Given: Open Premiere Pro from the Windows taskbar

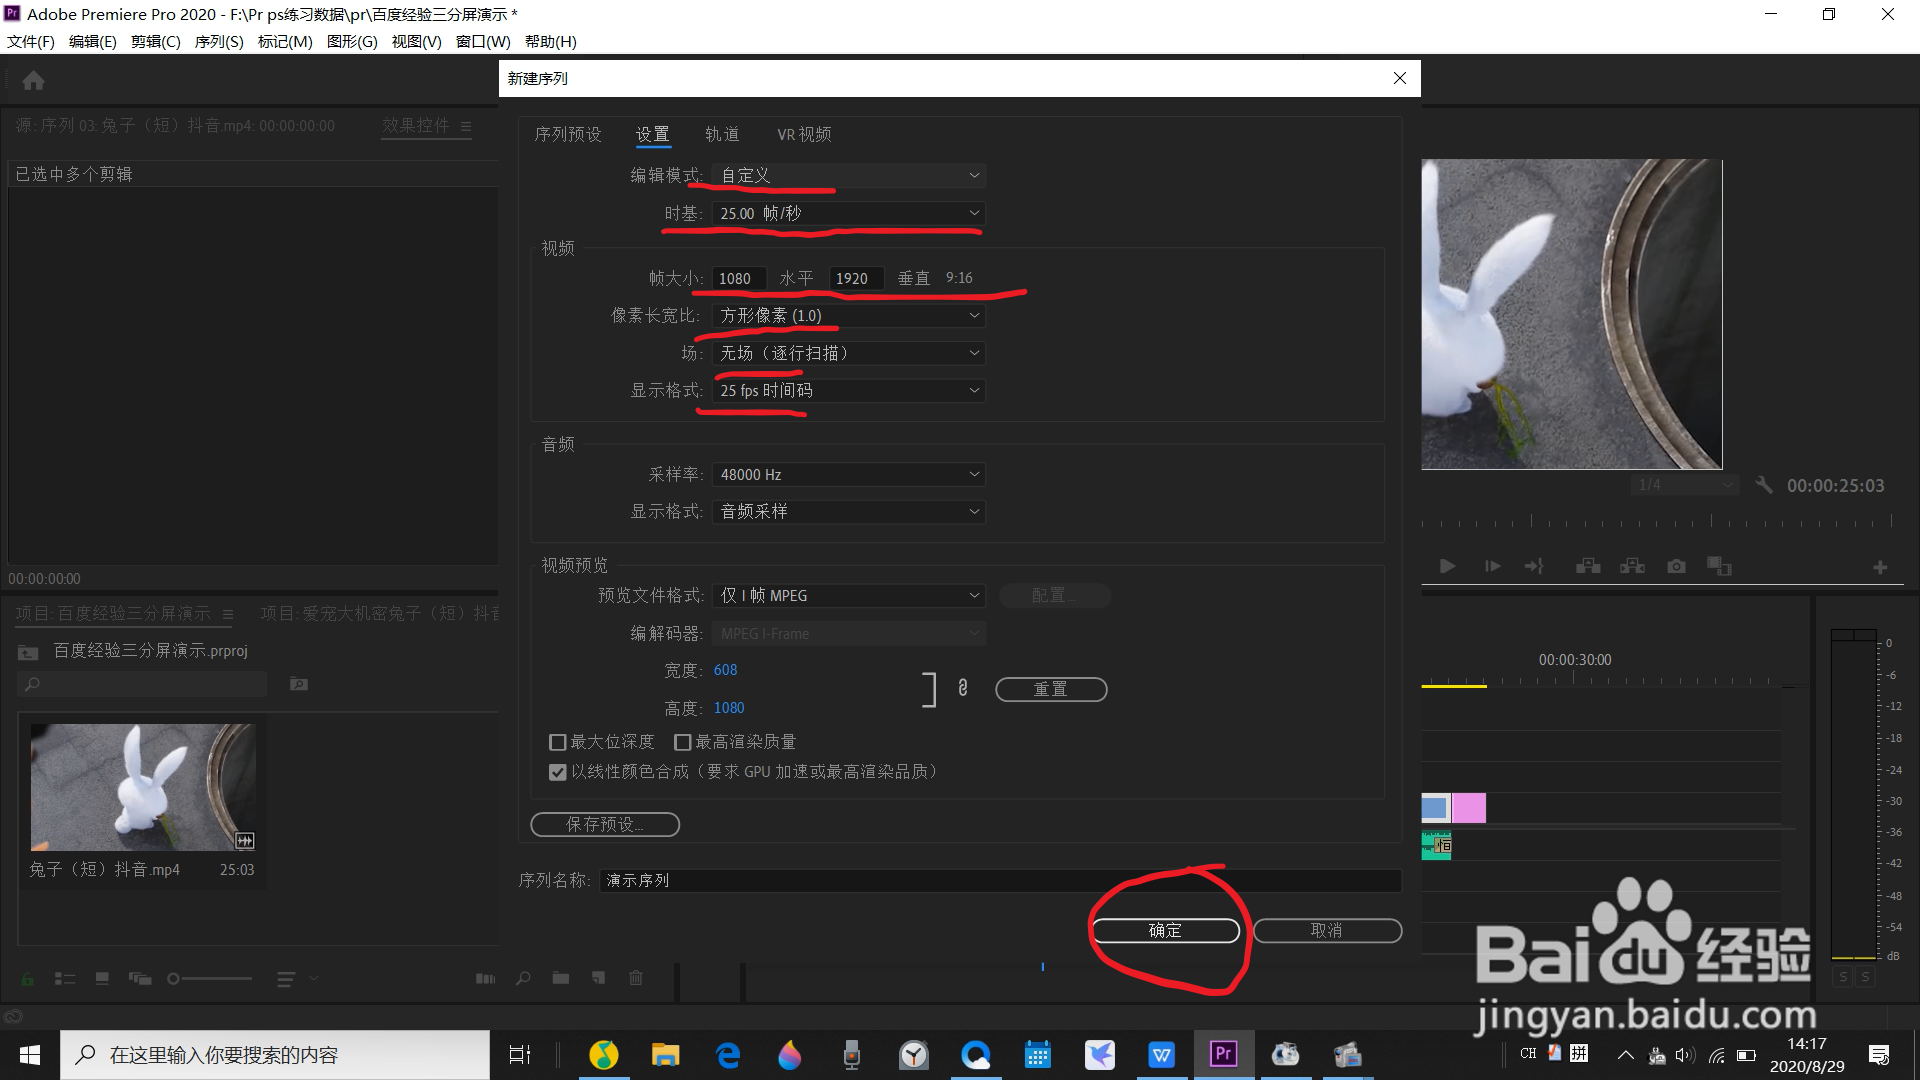Looking at the screenshot, I should click(1223, 1054).
